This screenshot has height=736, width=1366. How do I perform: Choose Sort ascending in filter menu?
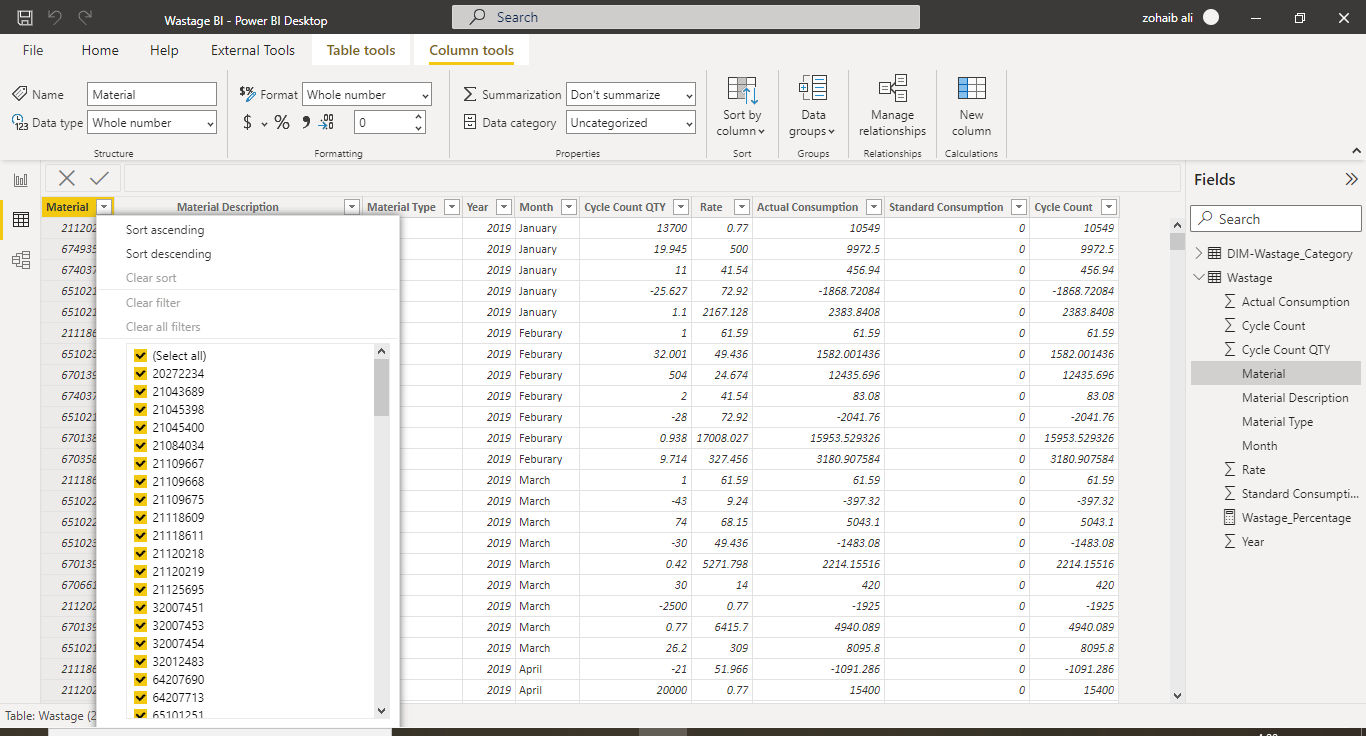[165, 230]
